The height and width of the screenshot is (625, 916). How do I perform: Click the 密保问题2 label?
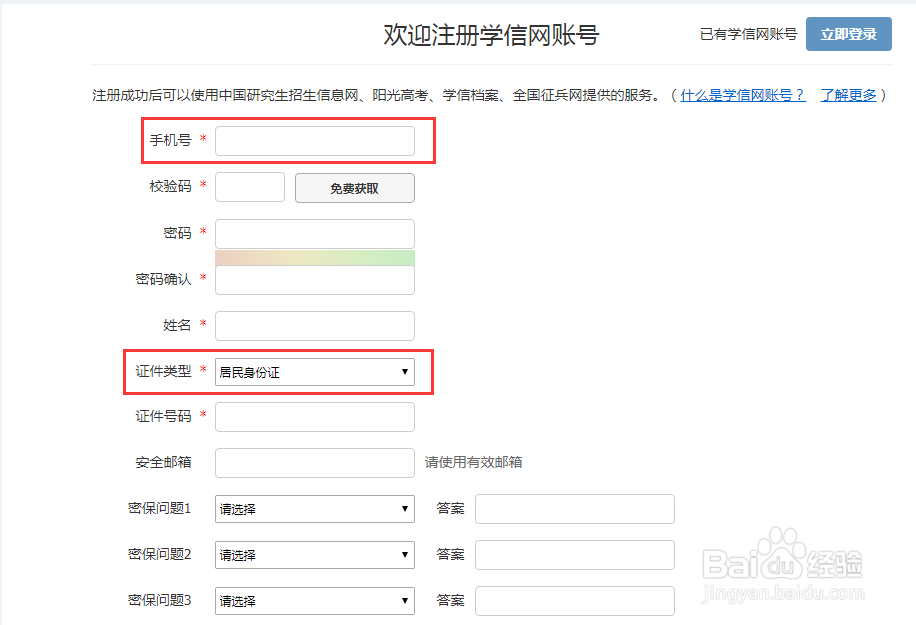159,554
